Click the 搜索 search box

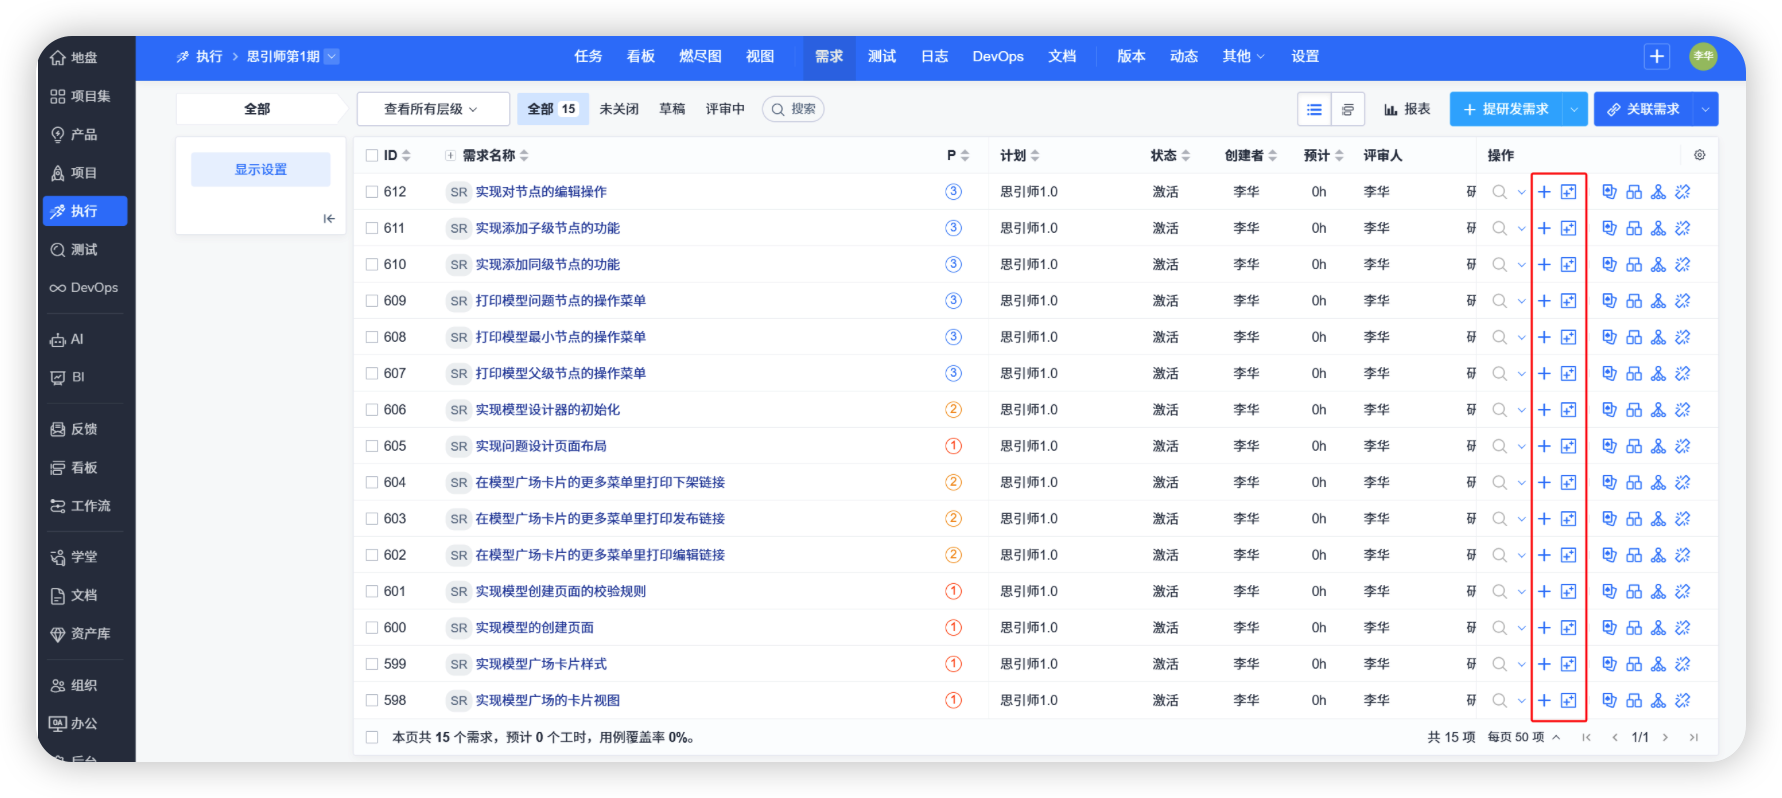click(793, 109)
